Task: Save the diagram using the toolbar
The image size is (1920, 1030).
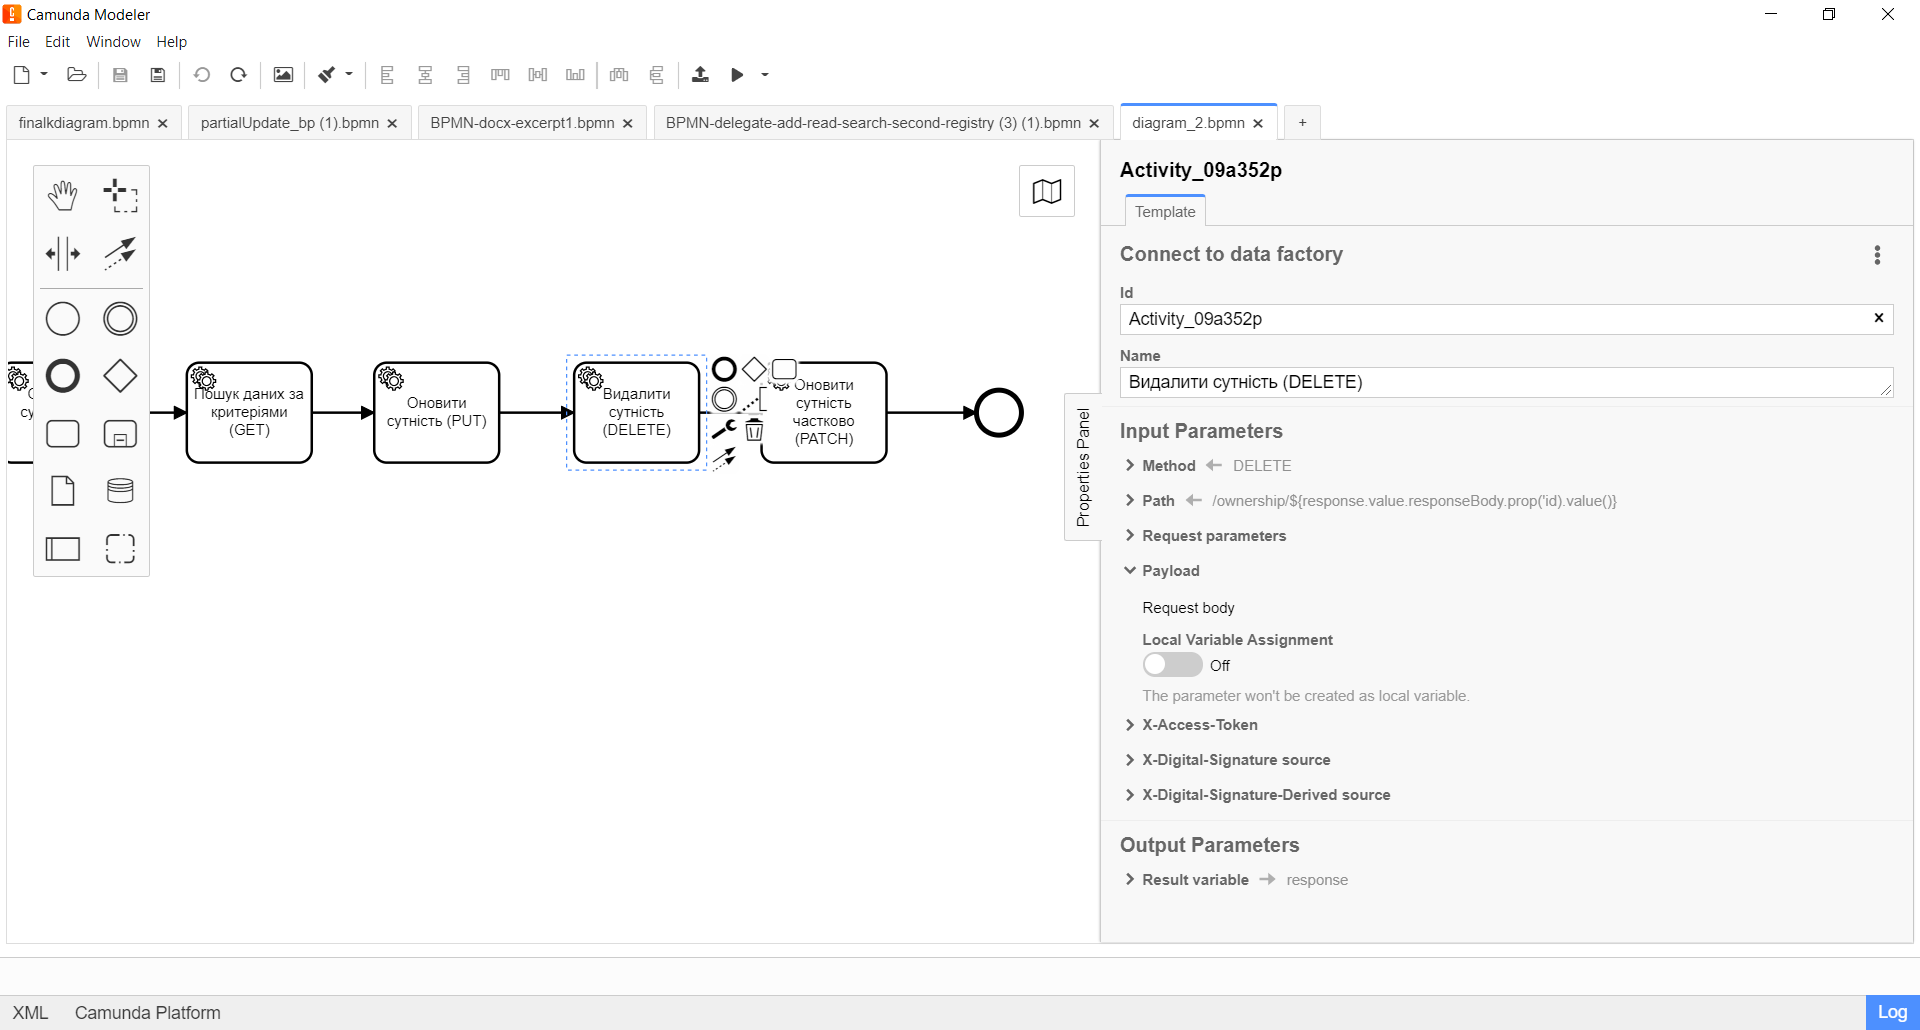Action: (120, 75)
